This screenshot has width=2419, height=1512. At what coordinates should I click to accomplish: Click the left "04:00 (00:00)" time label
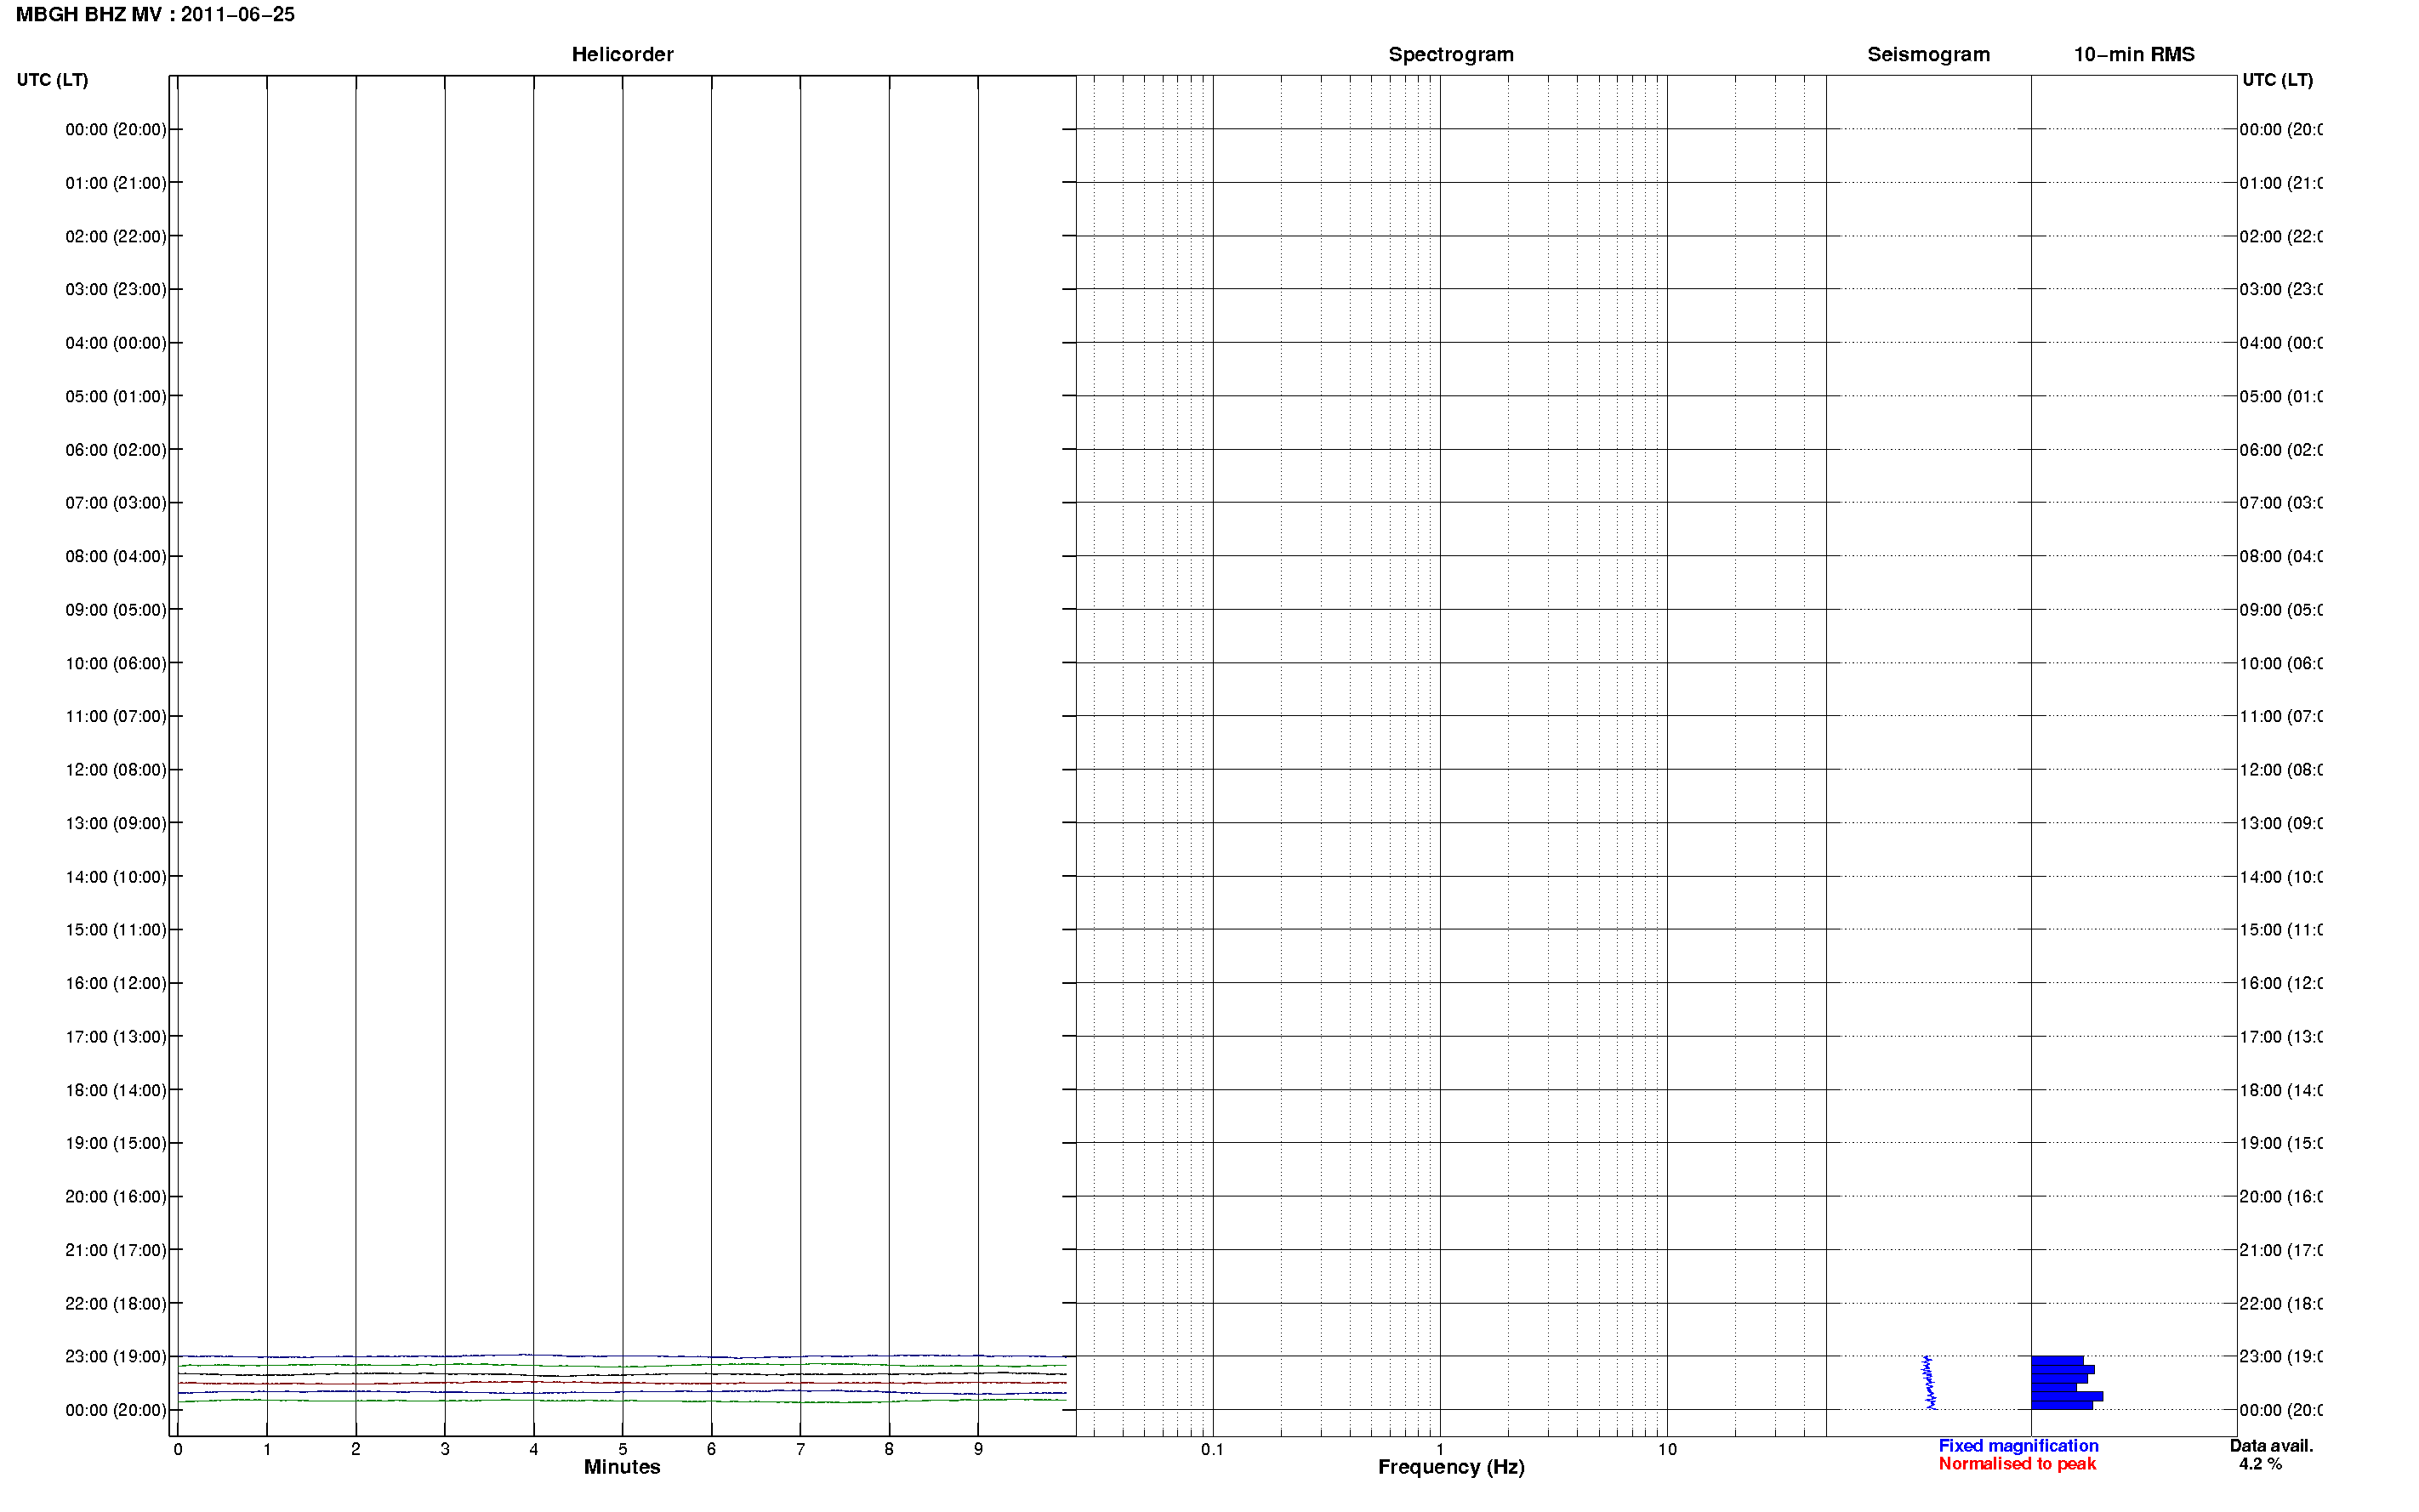click(x=116, y=343)
